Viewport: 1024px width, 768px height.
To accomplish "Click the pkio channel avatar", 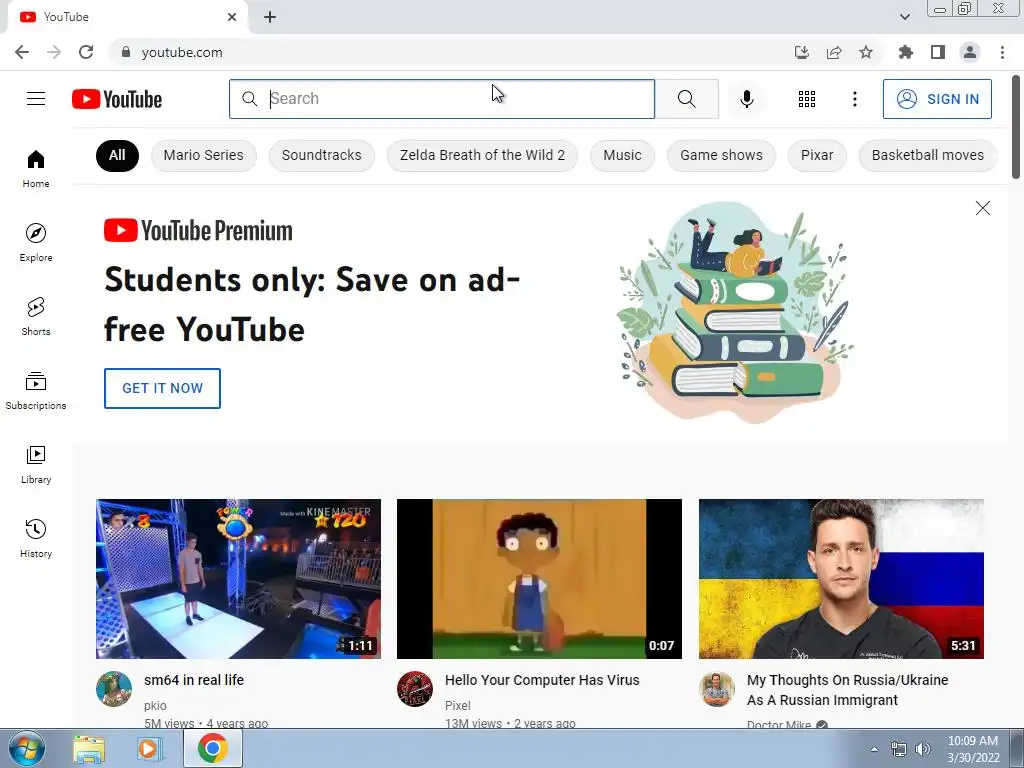I will [114, 689].
